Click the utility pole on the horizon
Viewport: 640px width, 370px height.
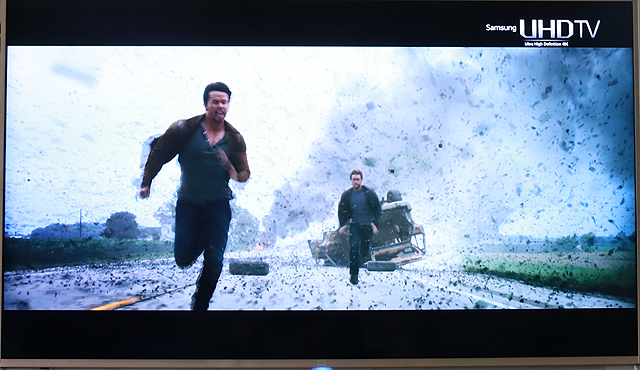[x=80, y=223]
